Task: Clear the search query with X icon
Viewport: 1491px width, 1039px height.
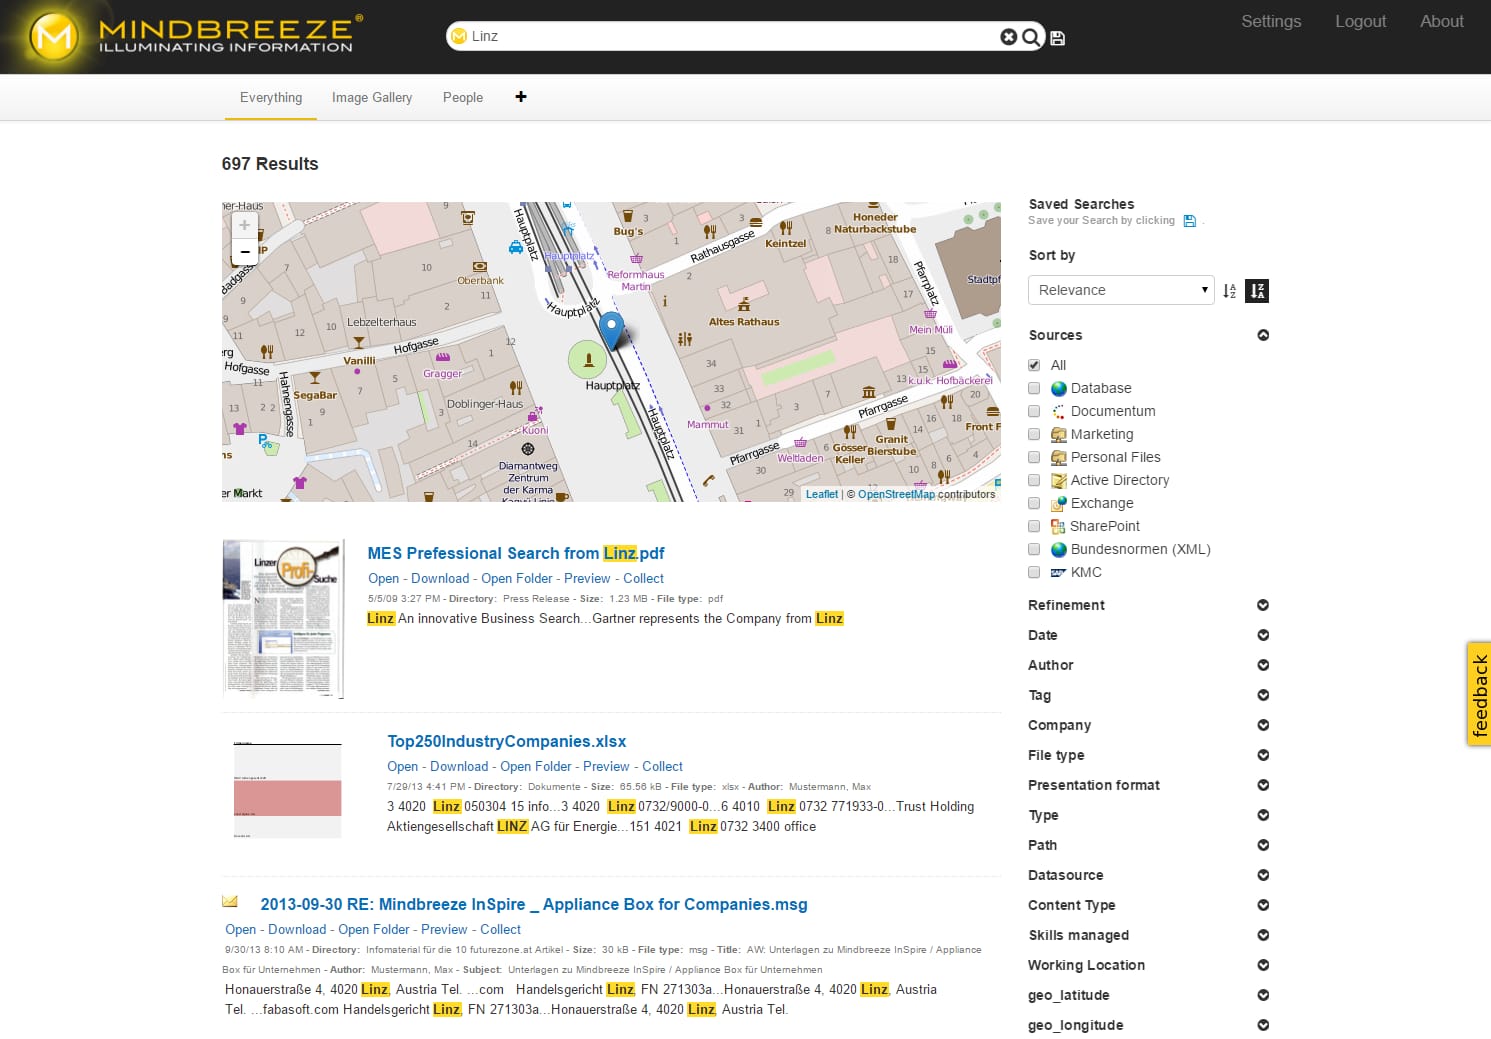Action: pyautogui.click(x=1009, y=37)
